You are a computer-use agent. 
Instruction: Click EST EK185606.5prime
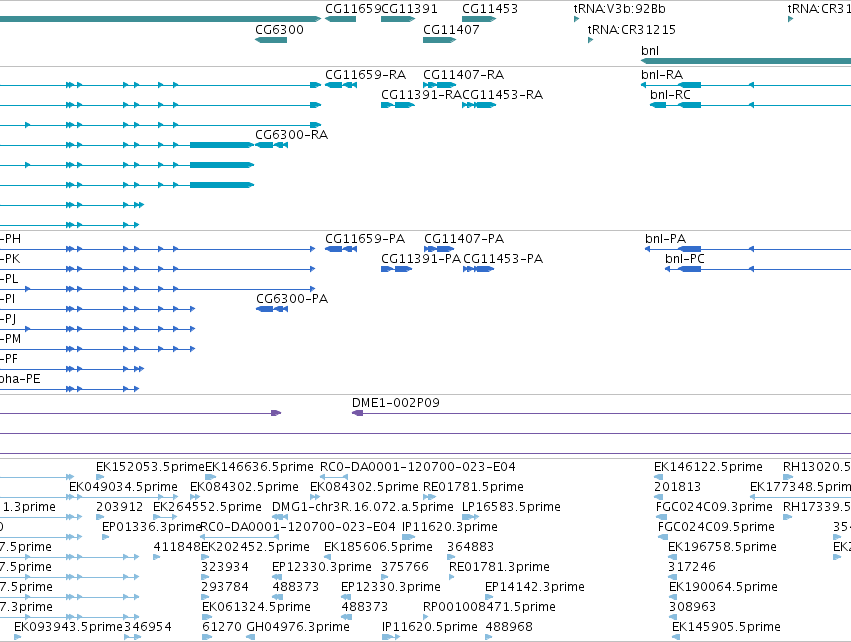(378, 547)
